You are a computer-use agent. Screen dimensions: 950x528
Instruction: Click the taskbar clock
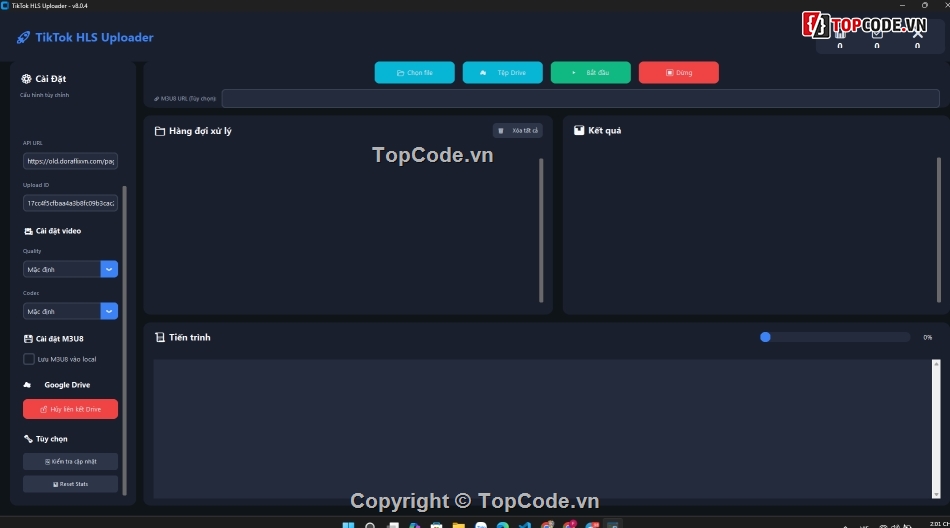point(939,524)
